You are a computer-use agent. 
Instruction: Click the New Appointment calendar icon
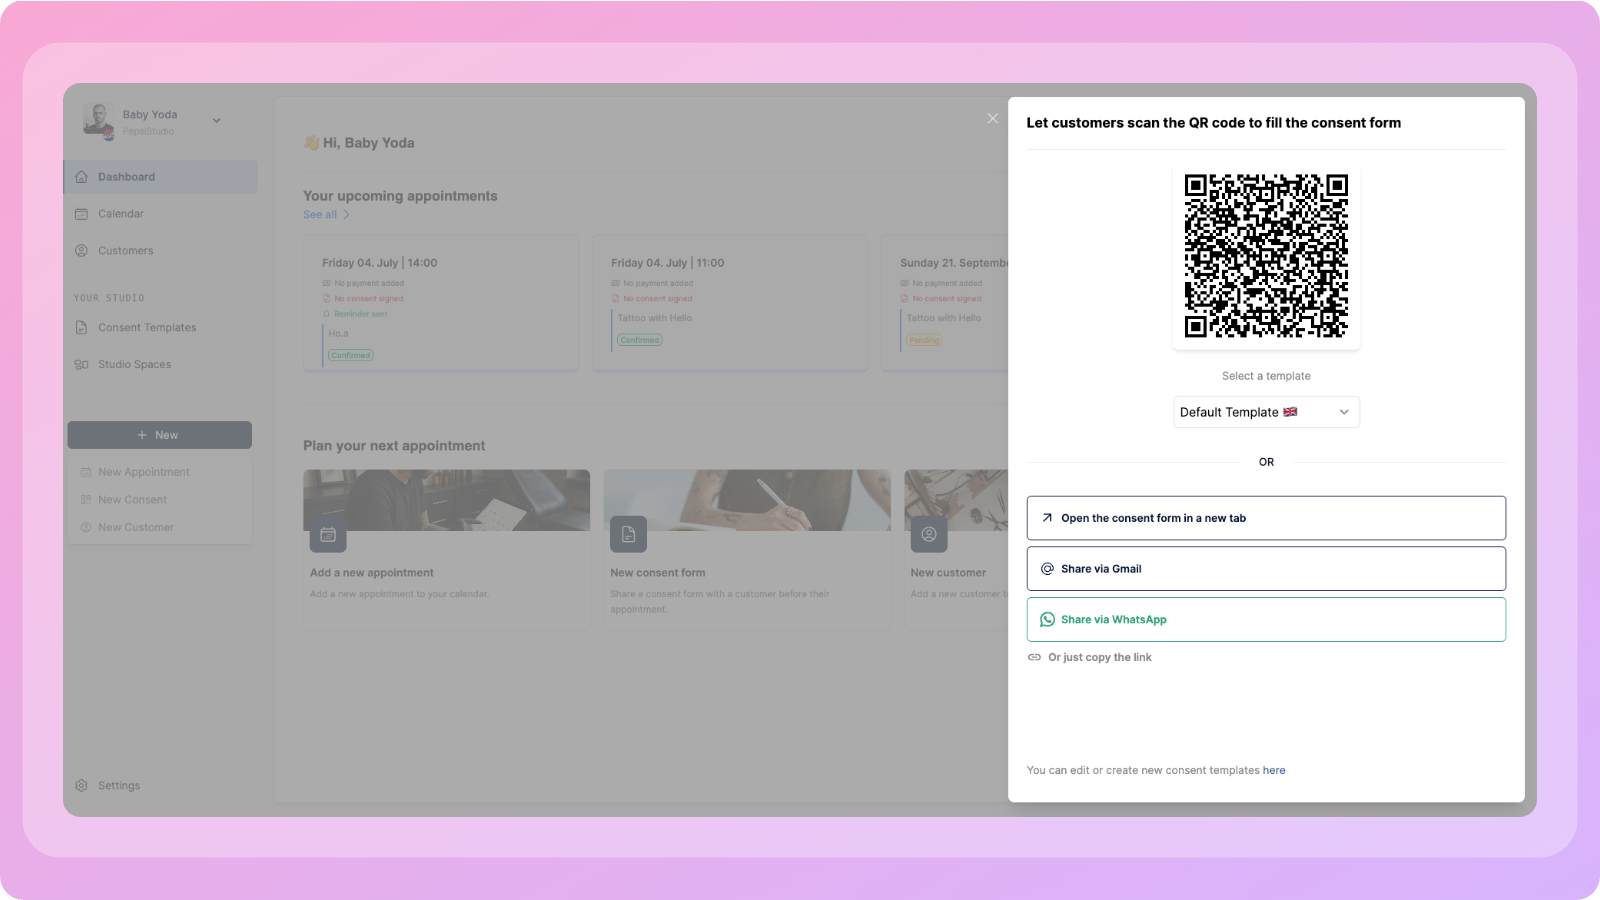click(x=86, y=472)
